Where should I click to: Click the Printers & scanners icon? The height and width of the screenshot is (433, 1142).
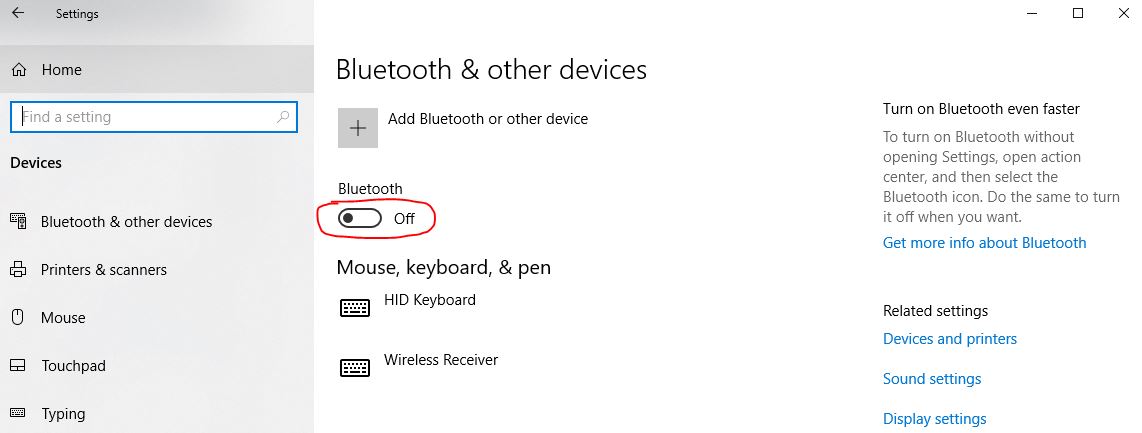pos(18,270)
